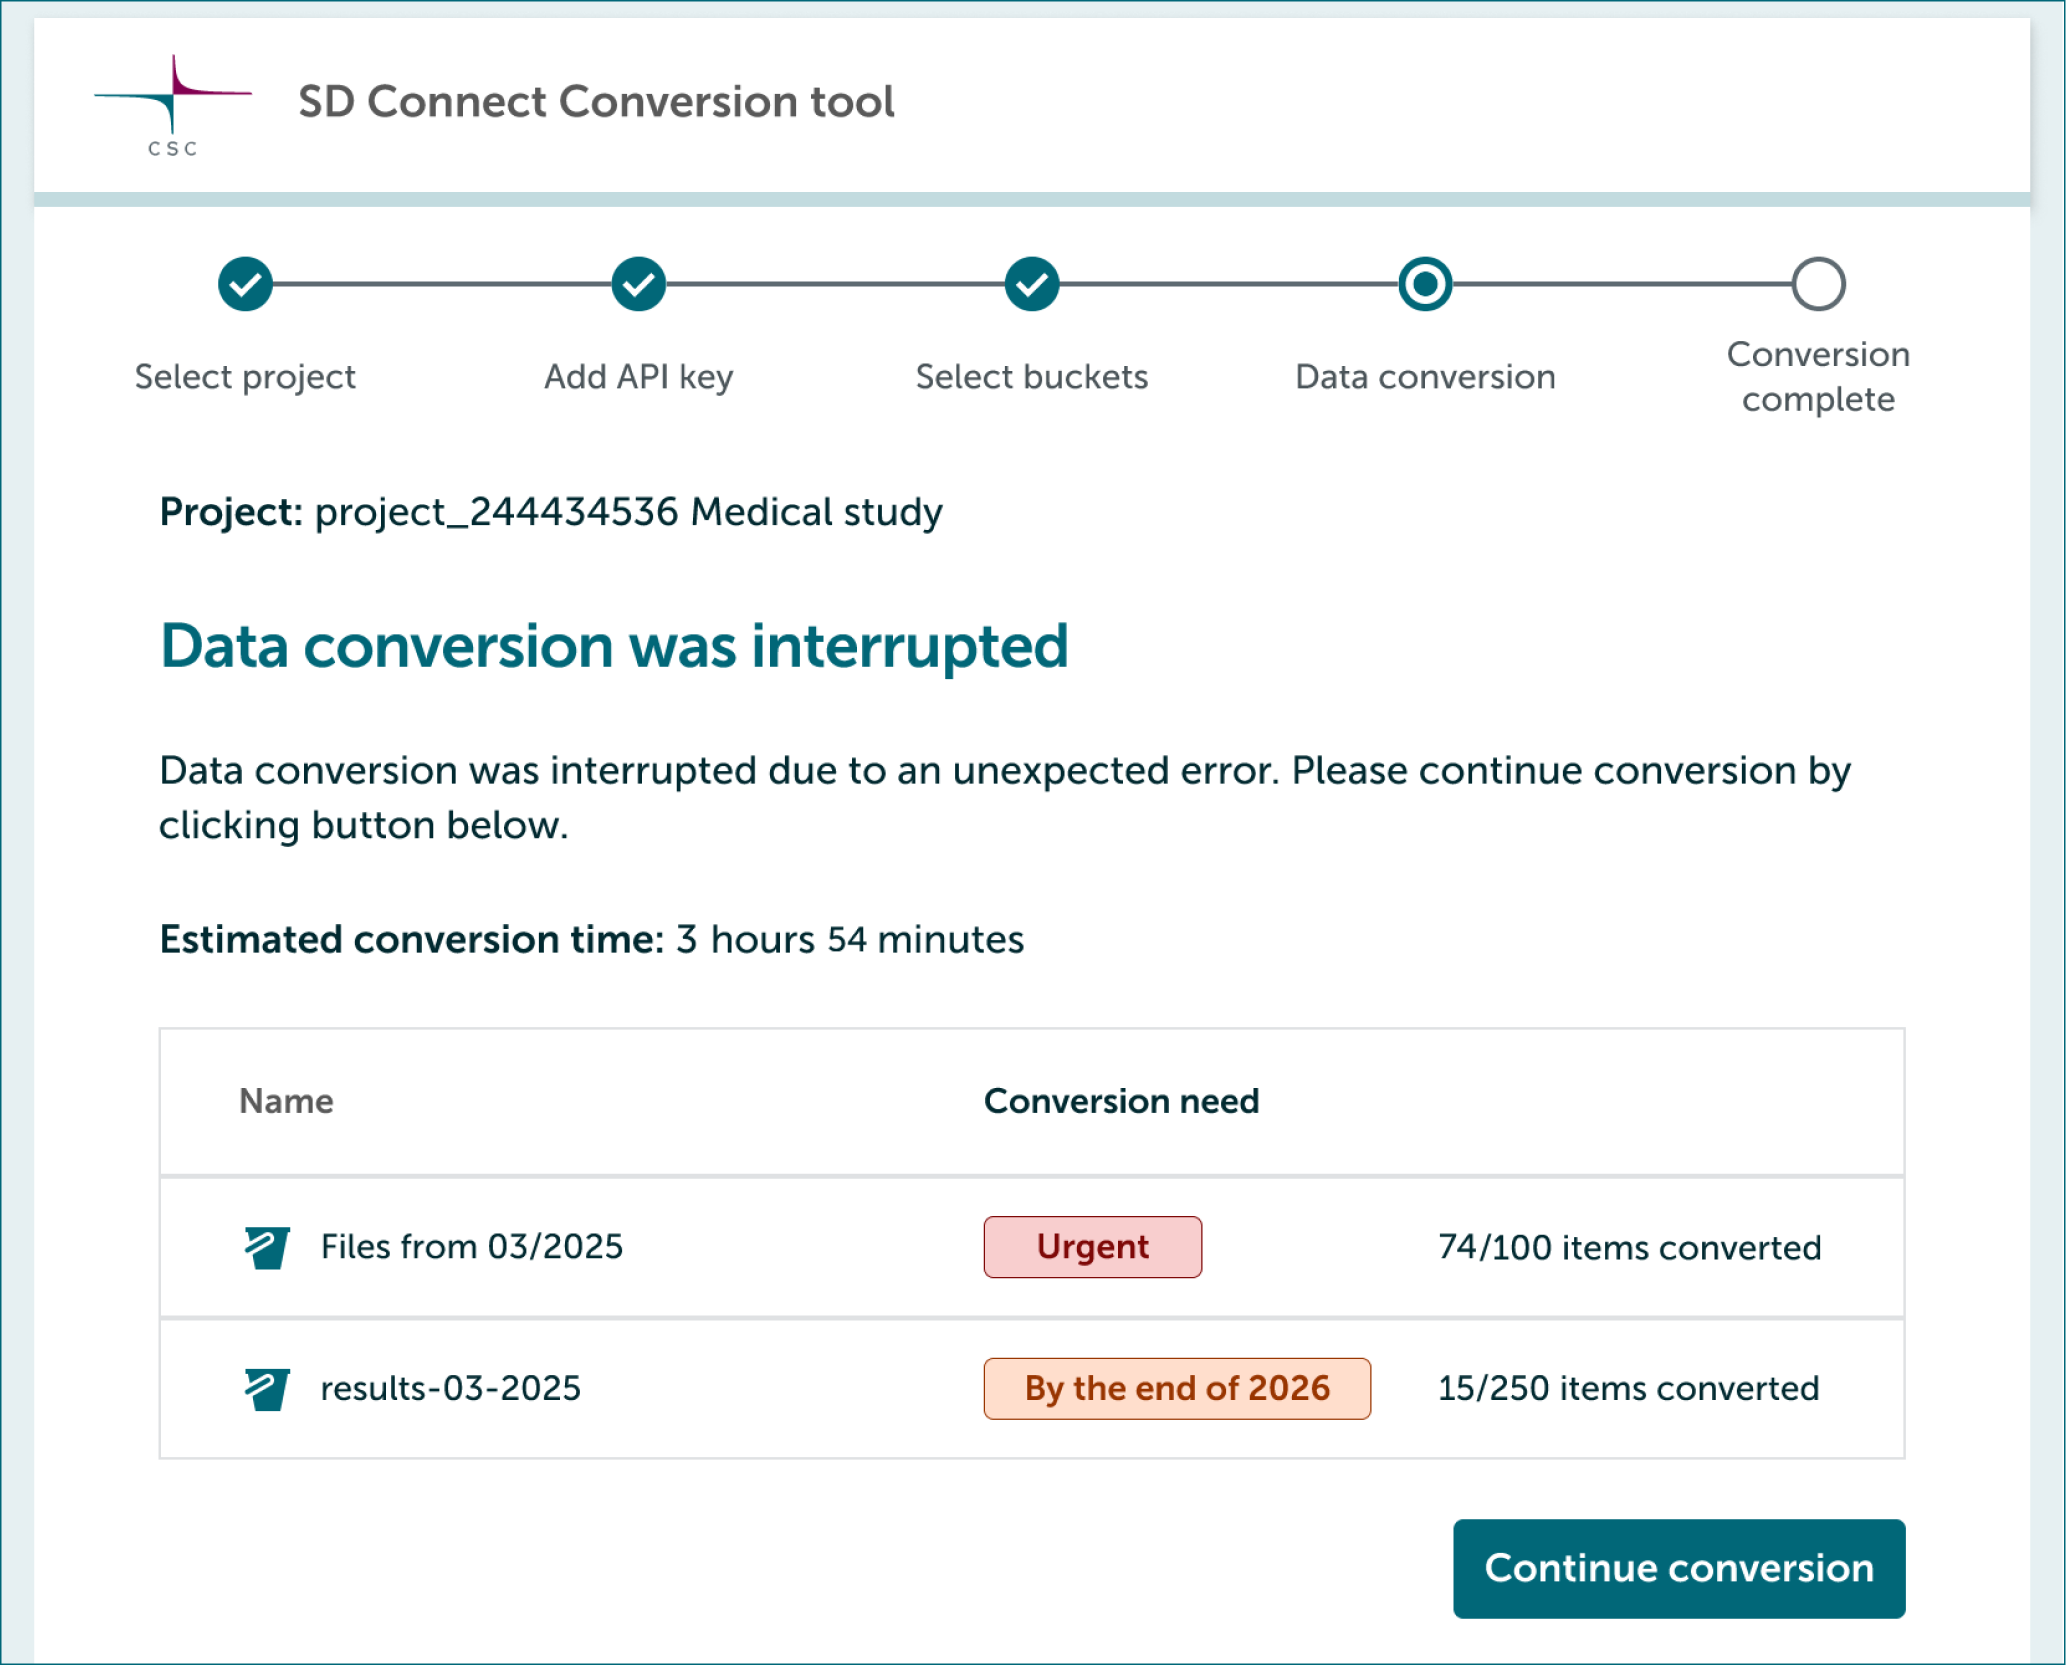The width and height of the screenshot is (2066, 1665).
Task: Click the active Data conversion step indicator
Action: tap(1424, 283)
